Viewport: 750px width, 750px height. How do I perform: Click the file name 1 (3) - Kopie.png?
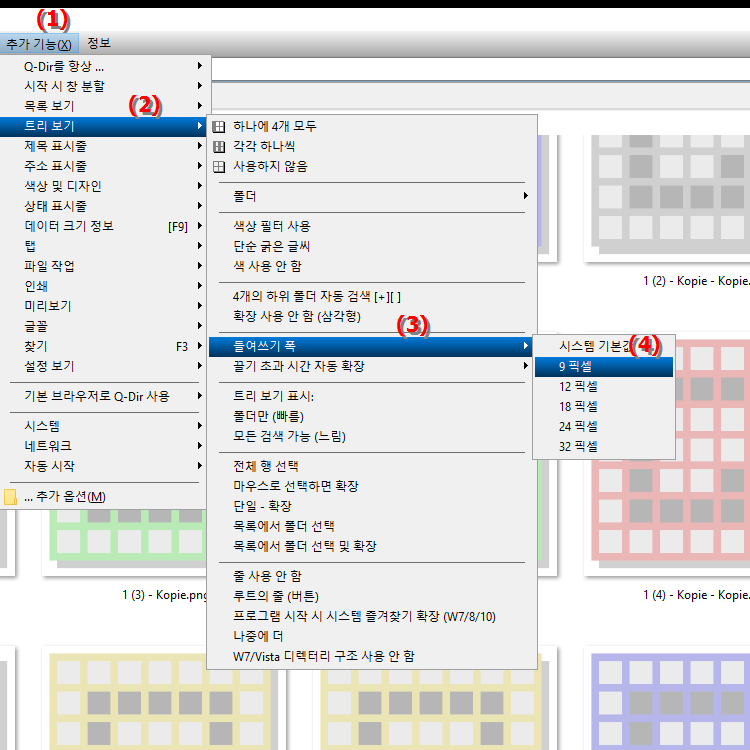(x=165, y=596)
